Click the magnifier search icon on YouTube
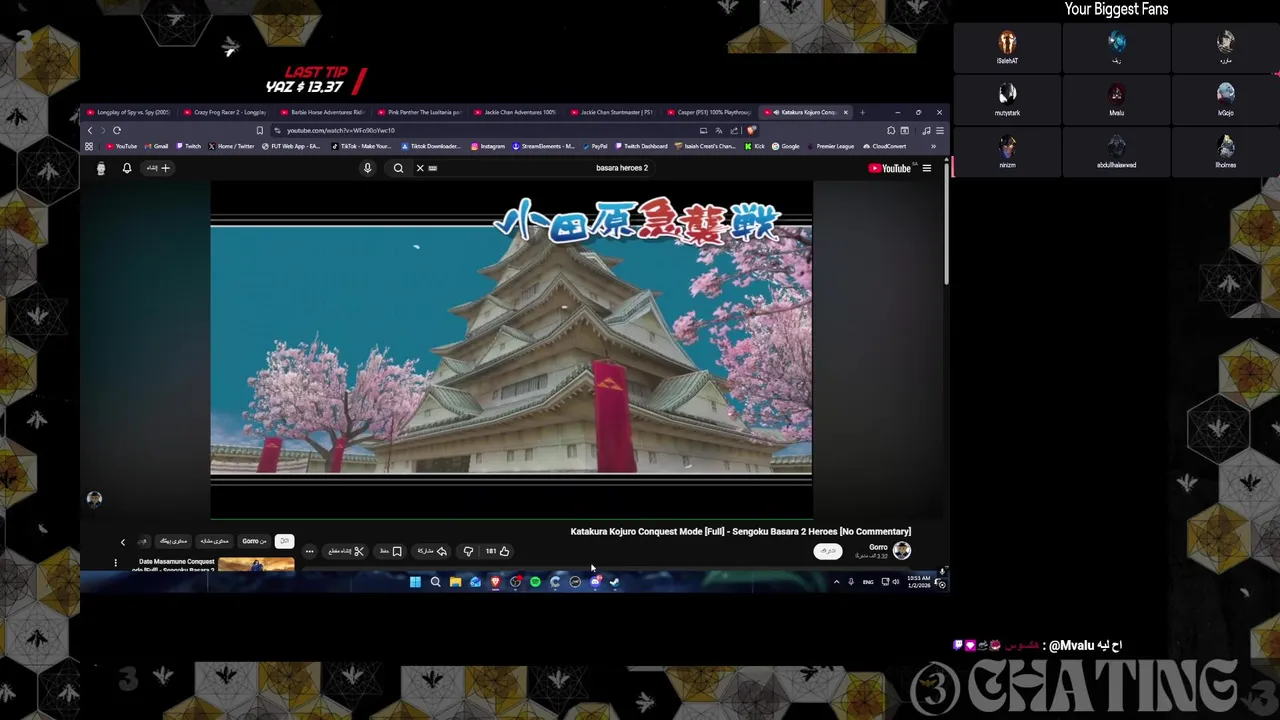The image size is (1280, 720). click(398, 168)
